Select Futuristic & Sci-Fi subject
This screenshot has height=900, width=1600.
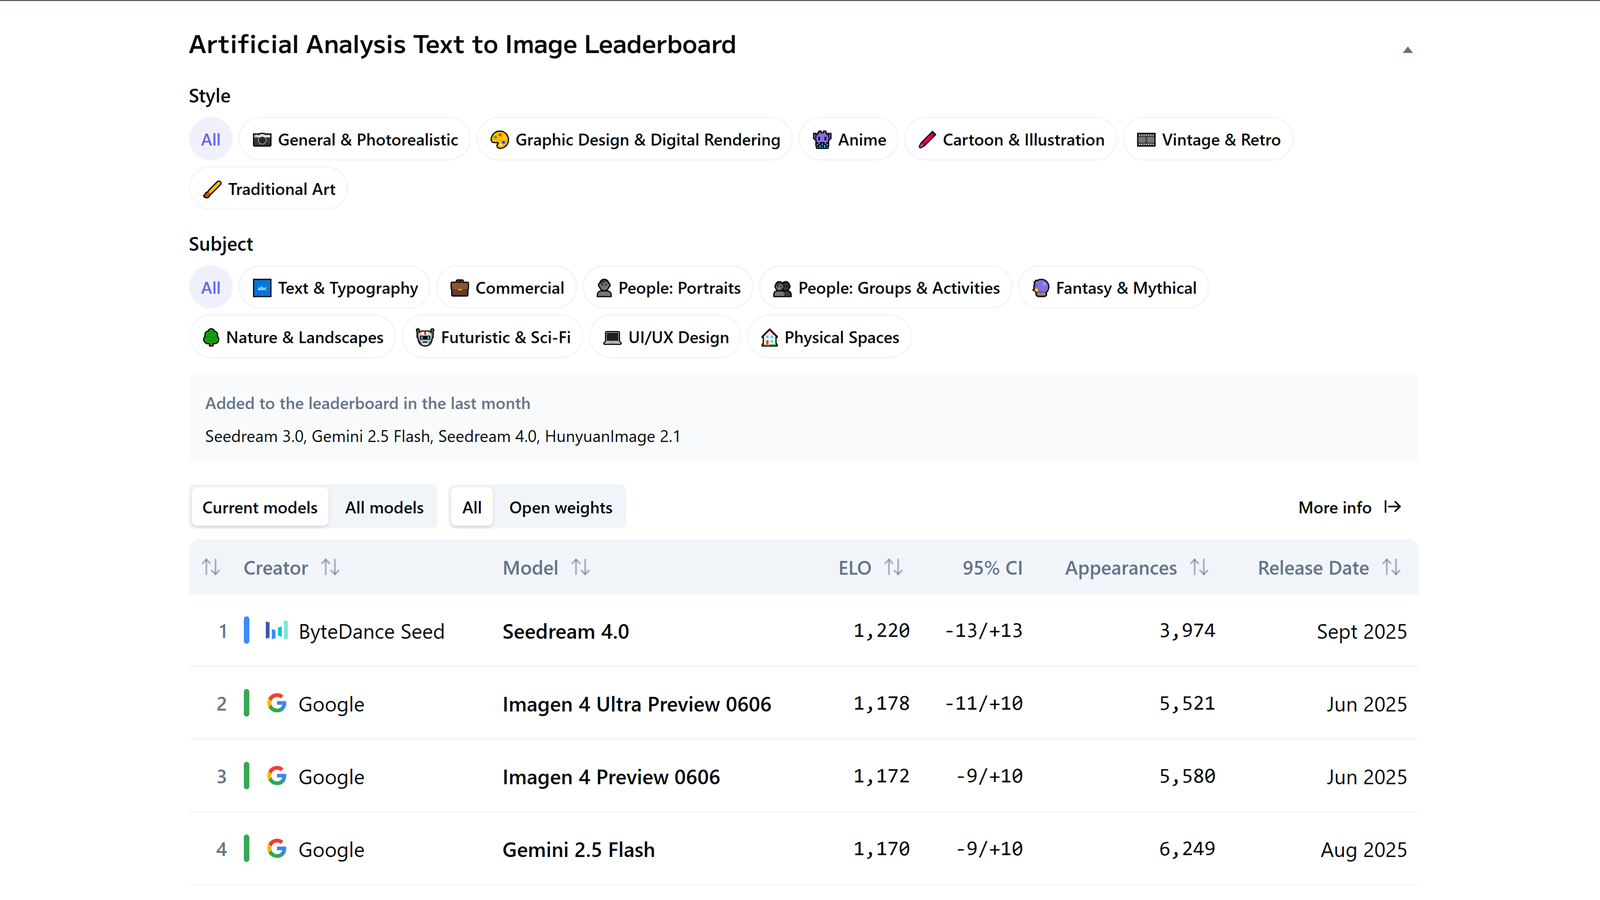click(493, 337)
